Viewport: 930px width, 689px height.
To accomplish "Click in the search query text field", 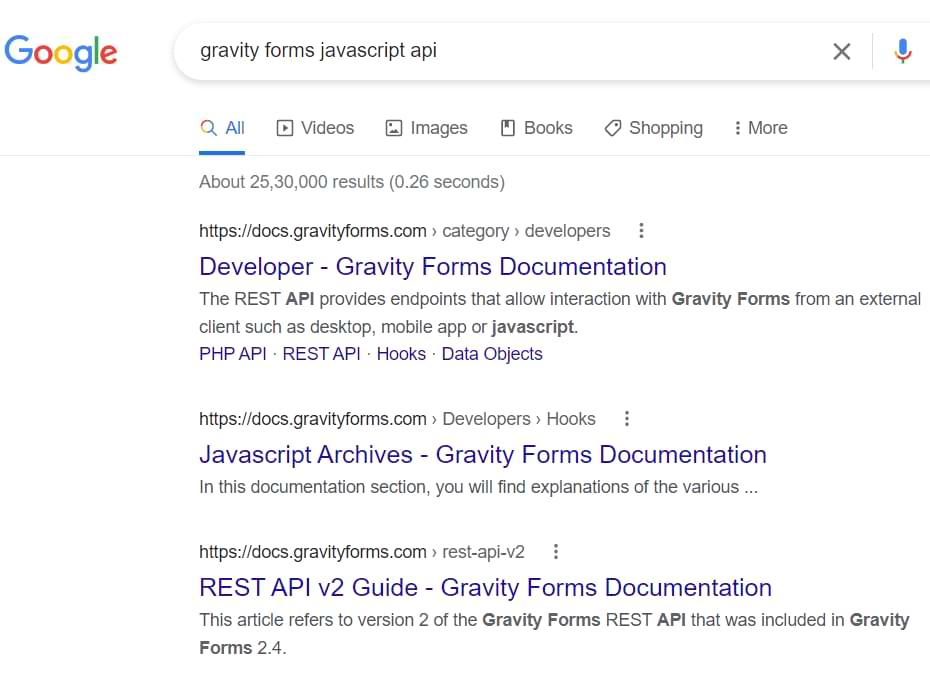I will 500,51.
